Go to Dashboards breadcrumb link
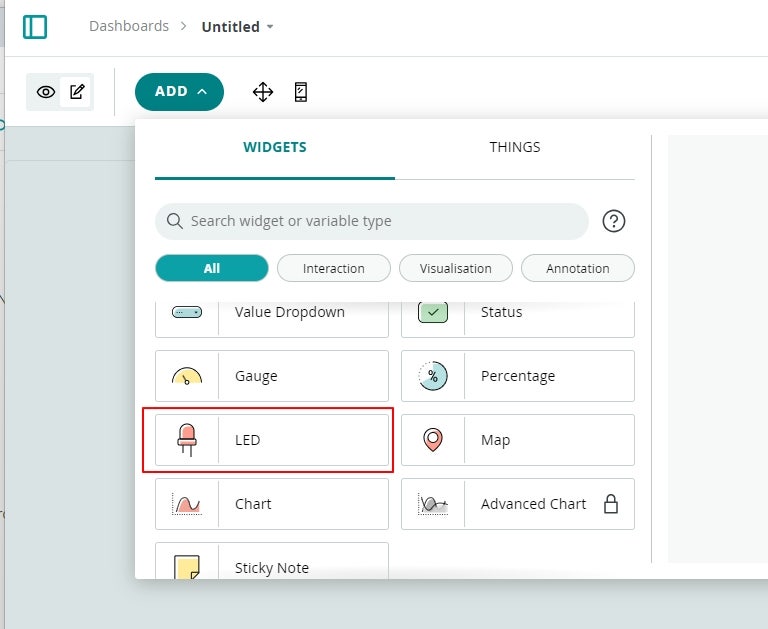 129,26
